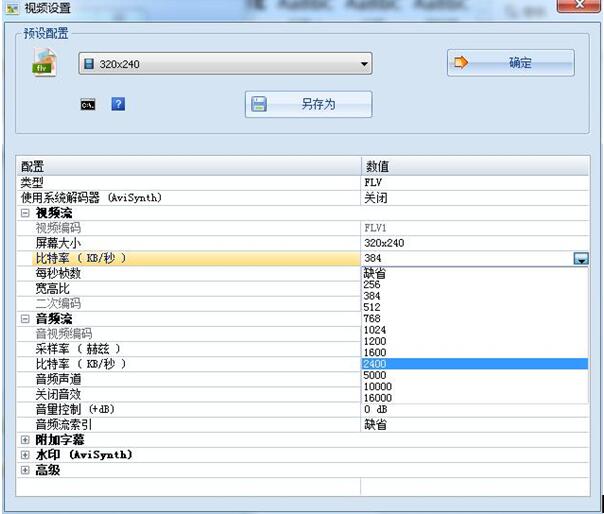
Task: Click the 使用系统解码器 (AviSynth) row
Action: [x=190, y=198]
